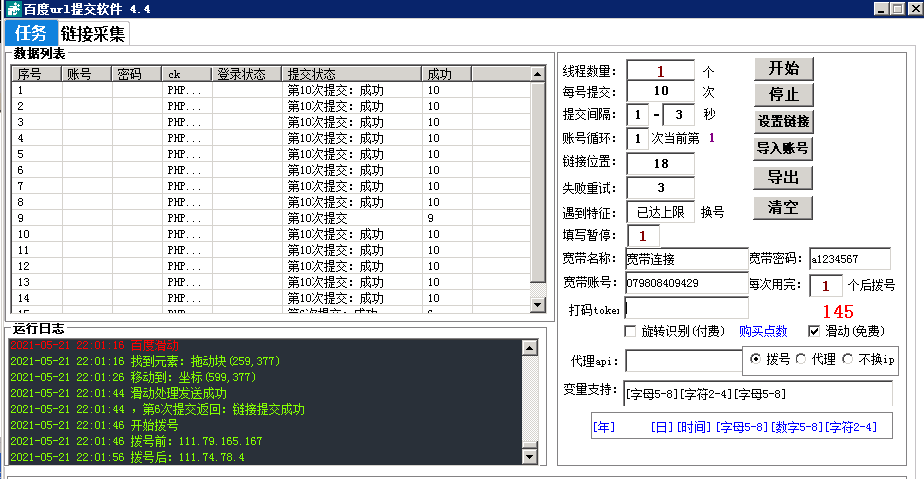This screenshot has height=479, width=924.
Task: Click the ck column header
Action: coord(187,74)
